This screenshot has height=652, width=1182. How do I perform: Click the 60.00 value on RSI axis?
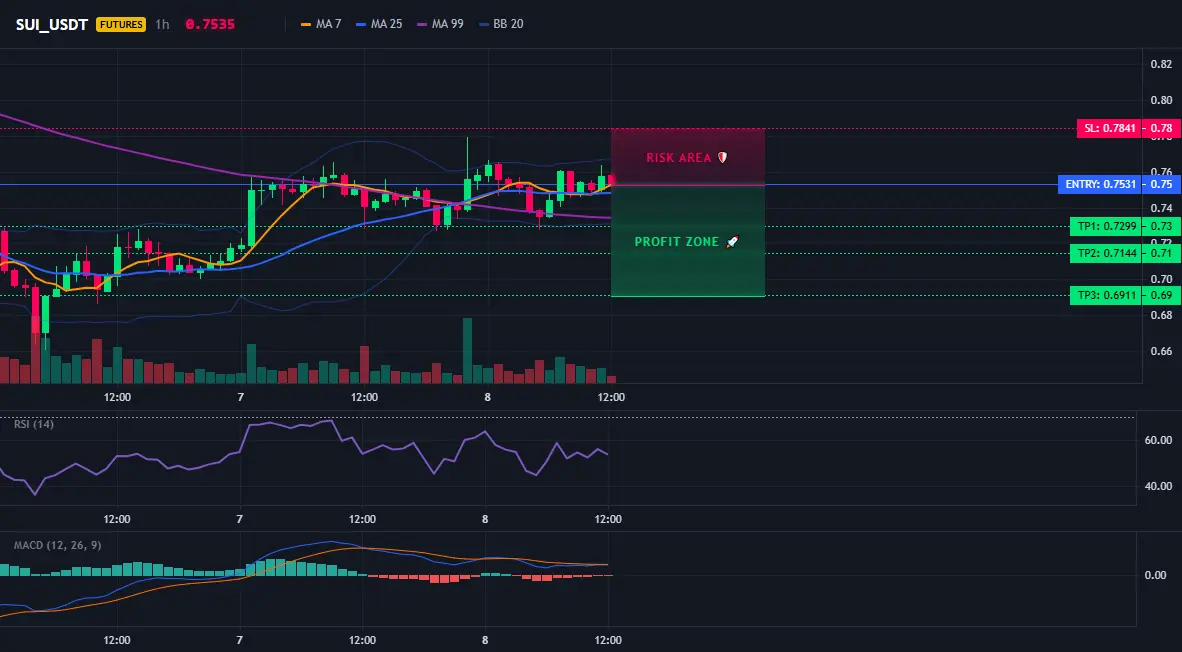point(1159,440)
